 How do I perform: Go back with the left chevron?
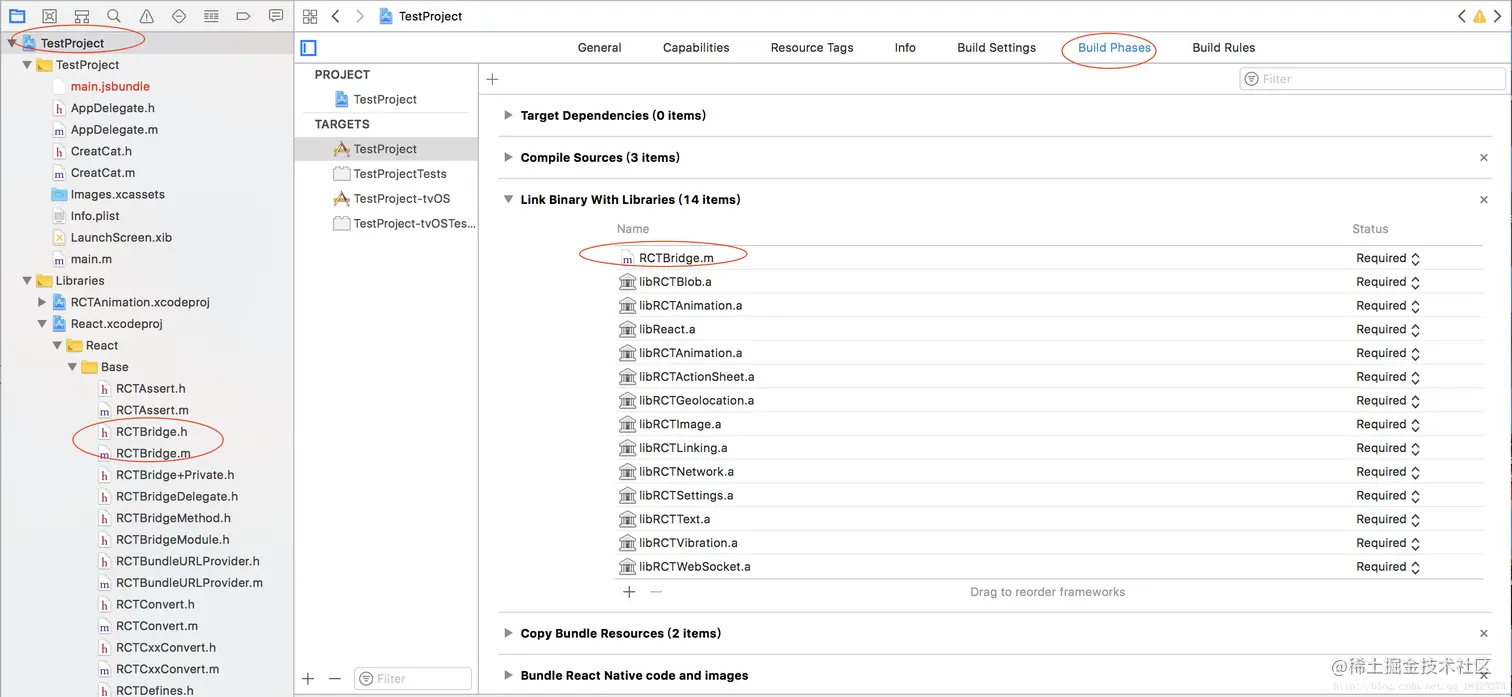(336, 16)
